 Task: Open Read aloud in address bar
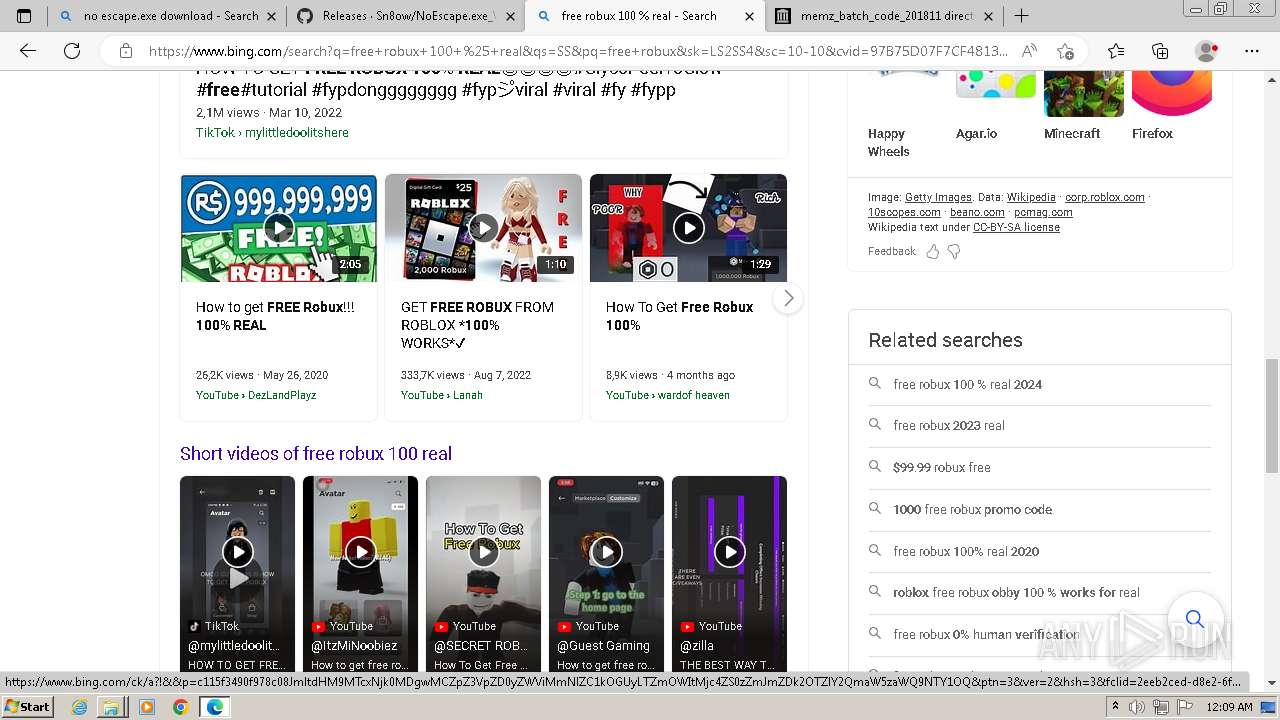coord(1028,51)
